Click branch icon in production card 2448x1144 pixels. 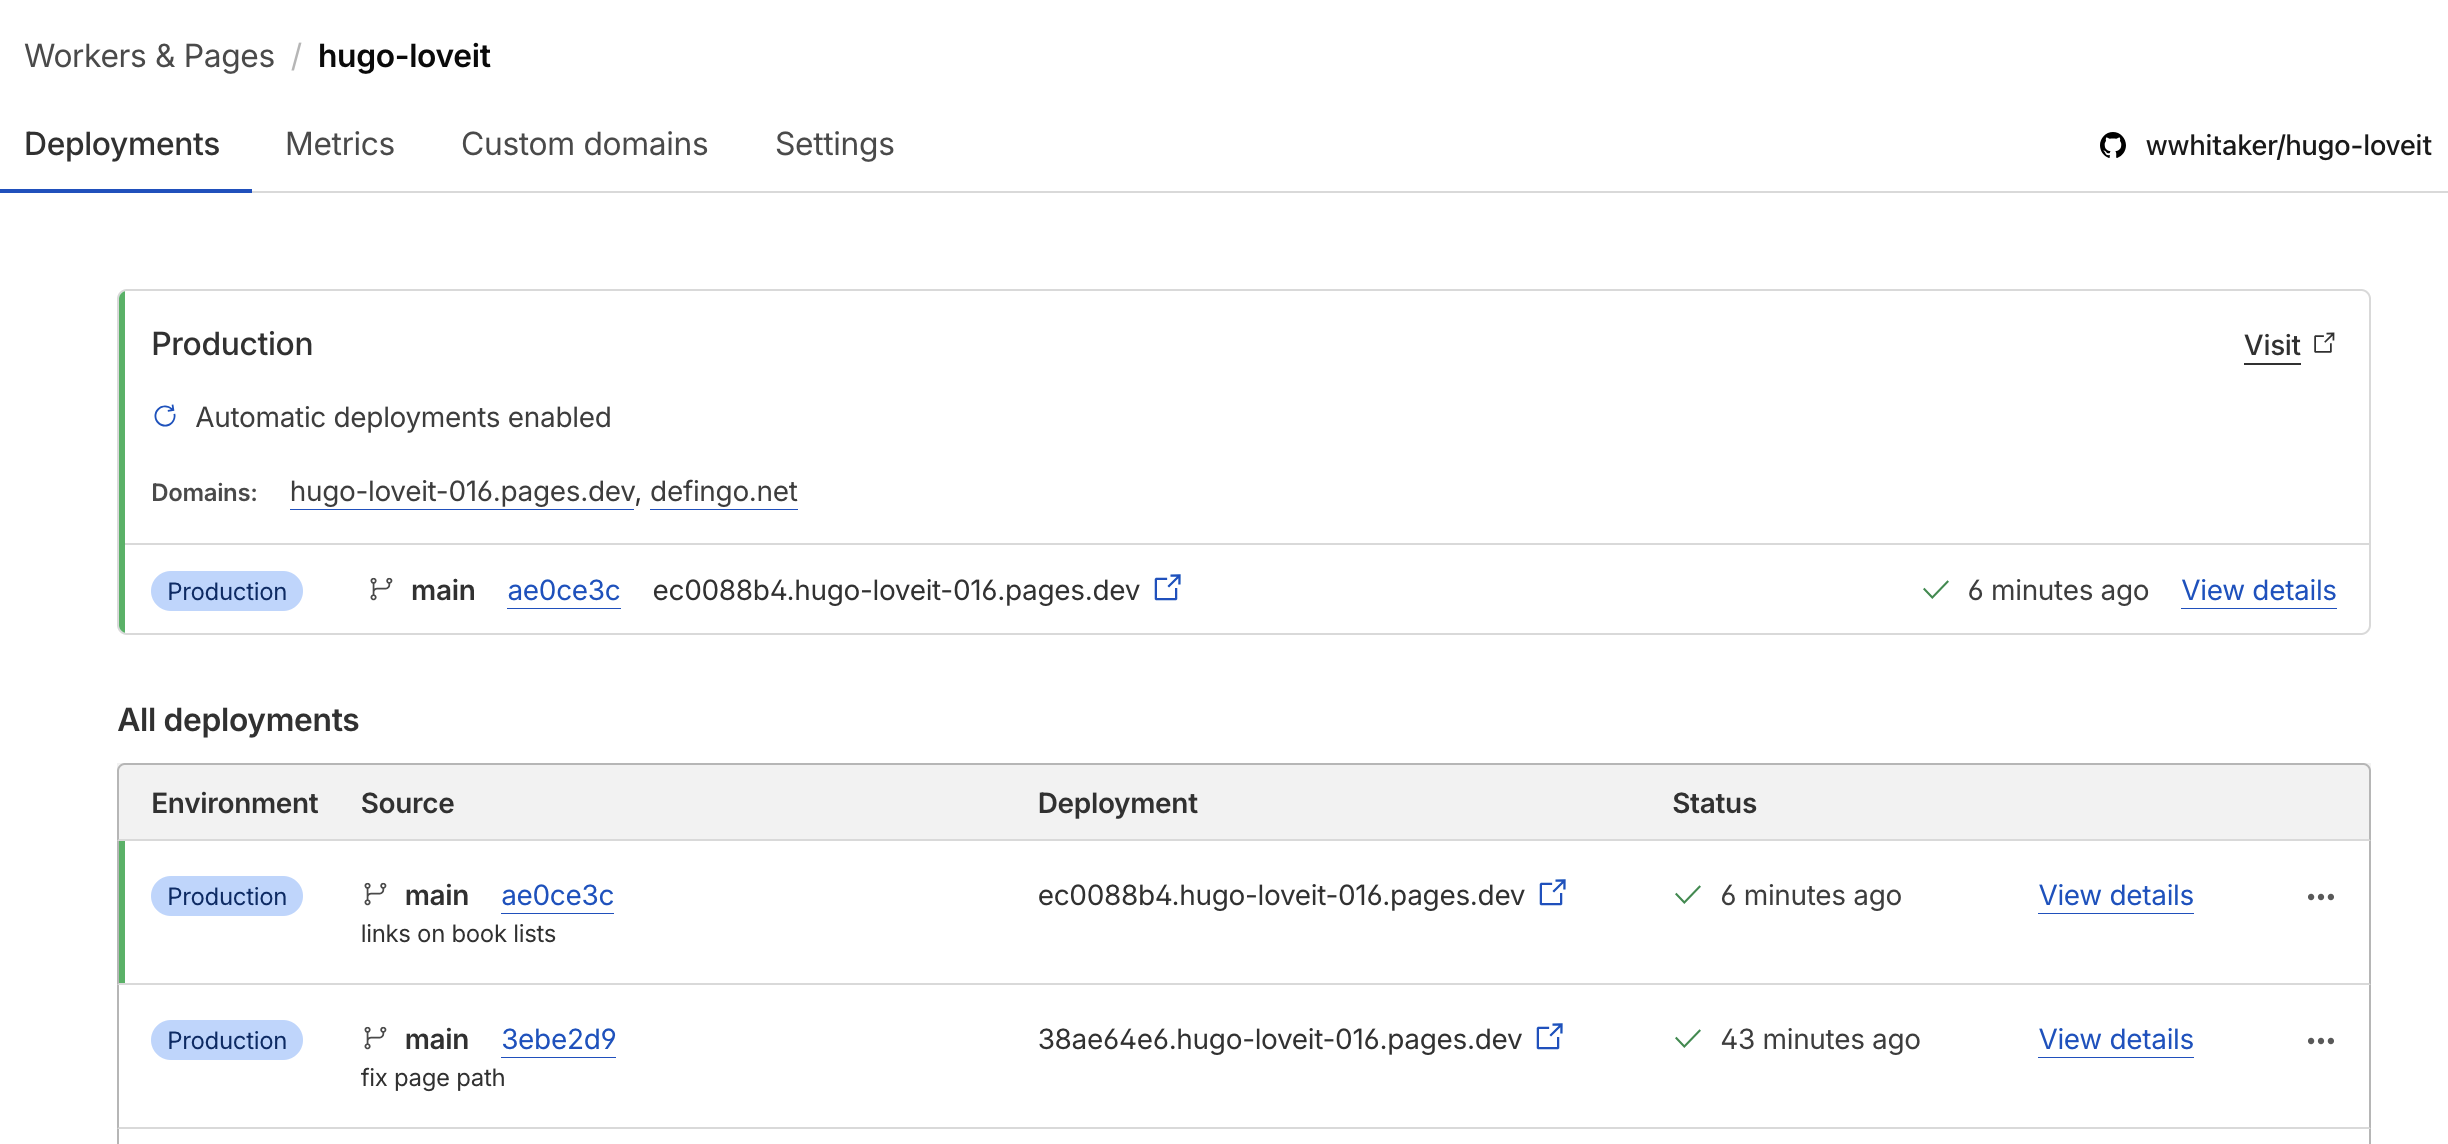point(380,590)
